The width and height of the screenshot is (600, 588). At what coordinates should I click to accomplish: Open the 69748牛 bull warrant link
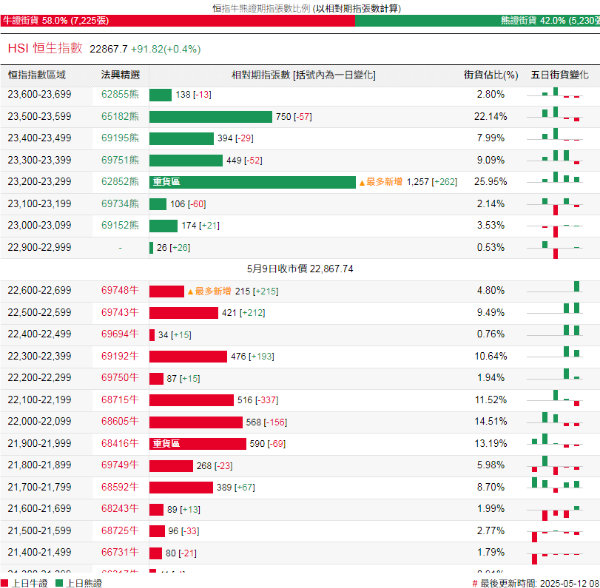120,290
